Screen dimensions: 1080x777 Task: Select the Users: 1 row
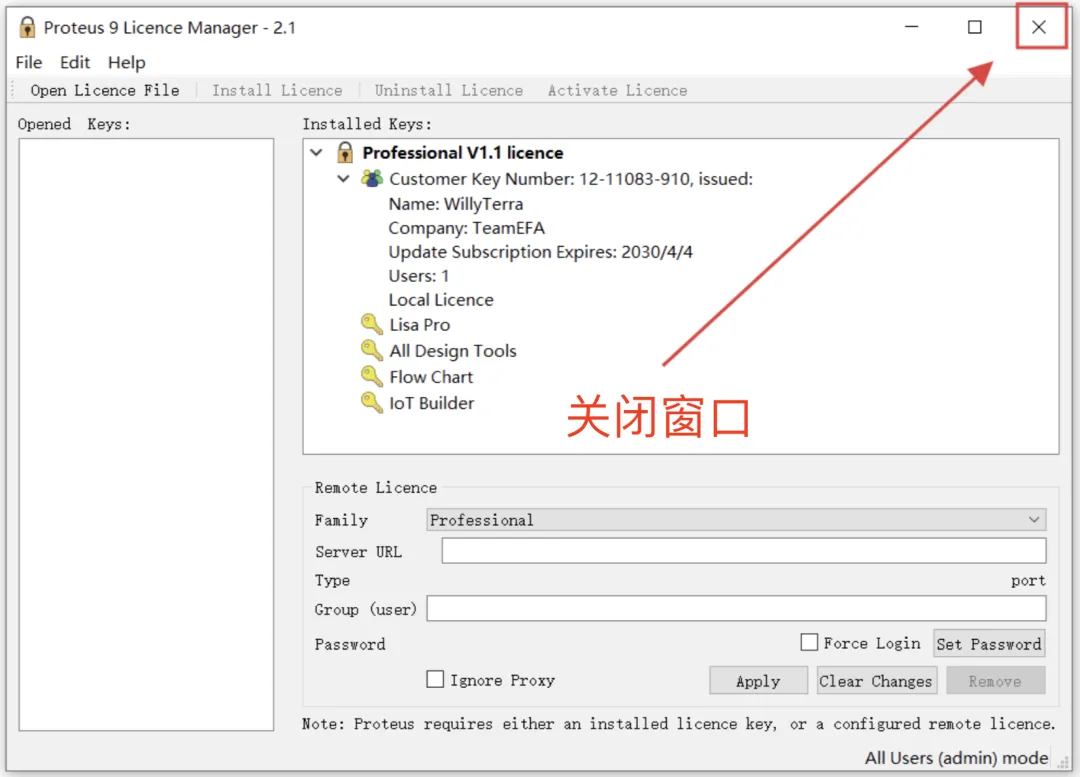point(419,276)
